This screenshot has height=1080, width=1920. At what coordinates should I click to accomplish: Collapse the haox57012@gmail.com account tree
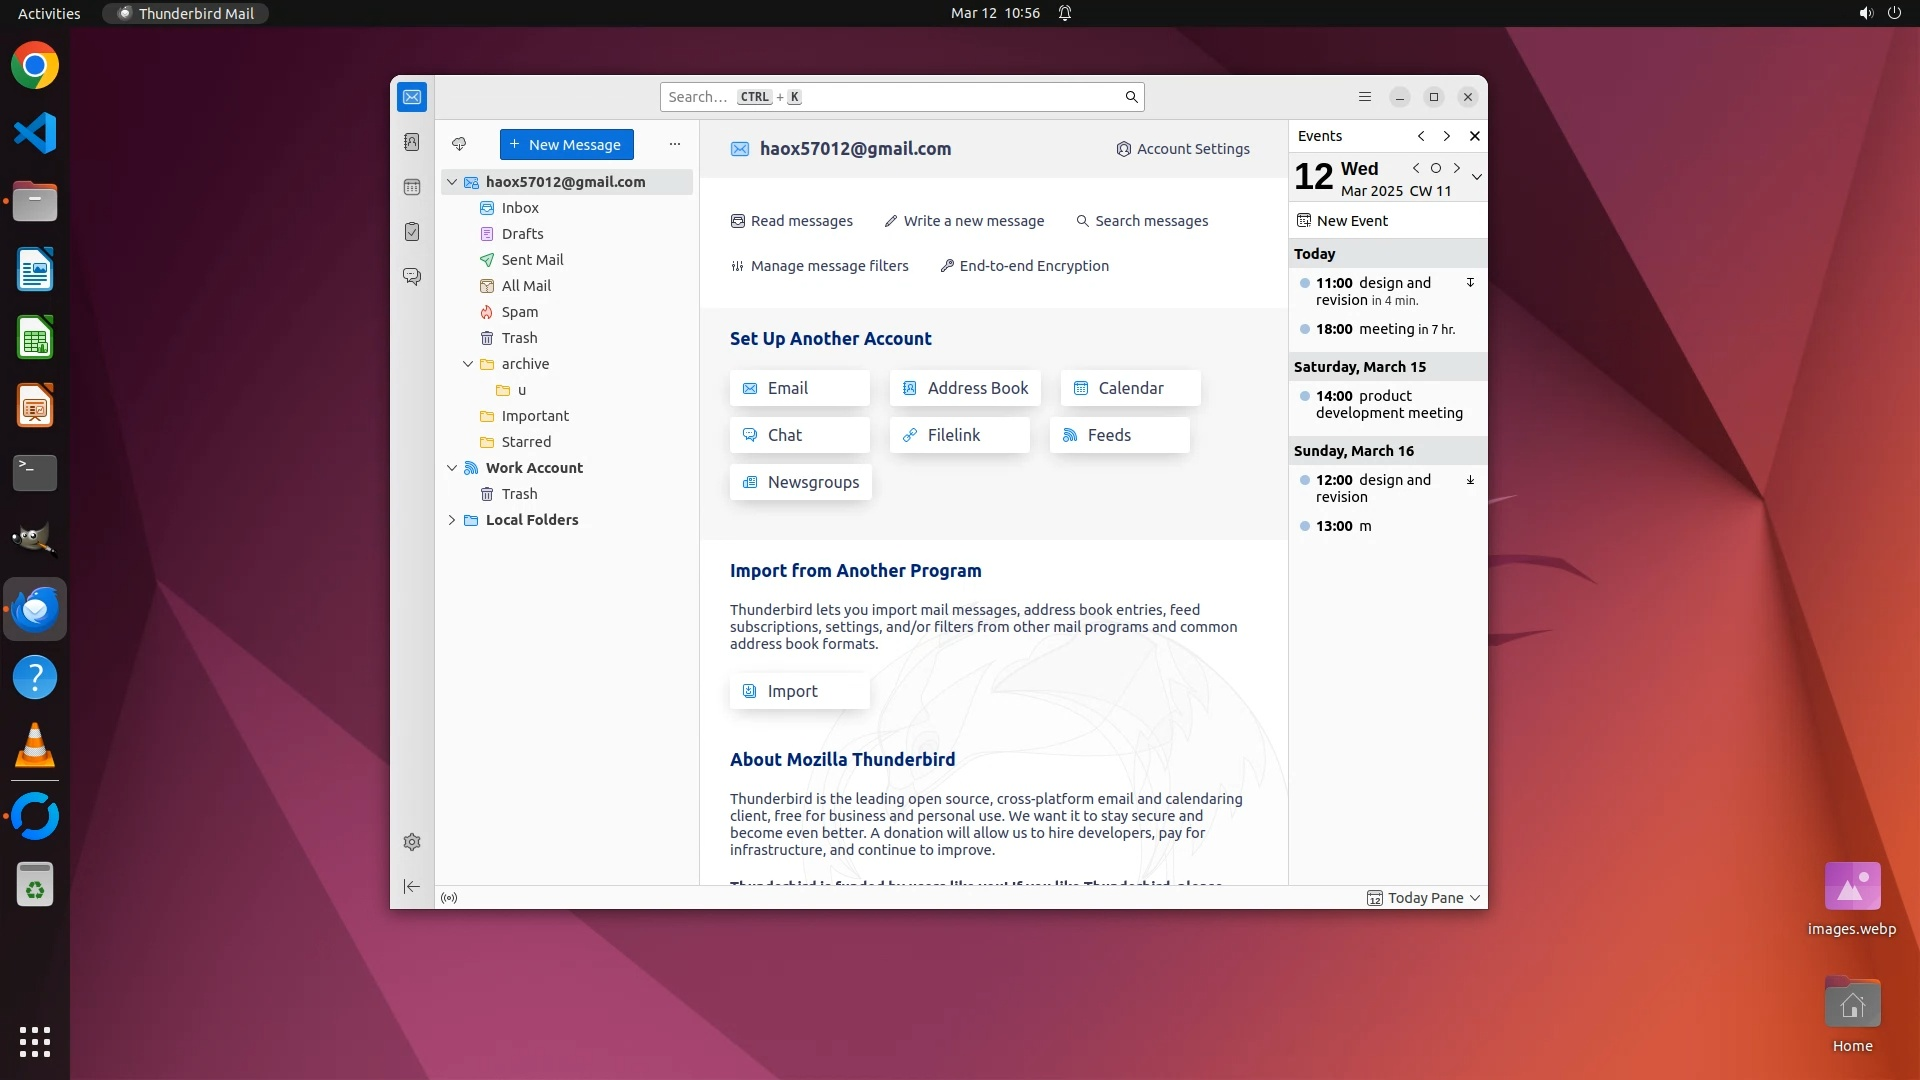tap(452, 182)
